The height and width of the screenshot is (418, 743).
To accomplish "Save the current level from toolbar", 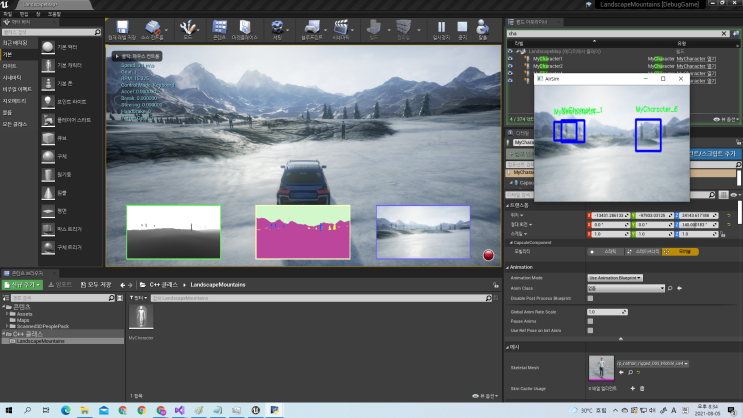I will (122, 30).
